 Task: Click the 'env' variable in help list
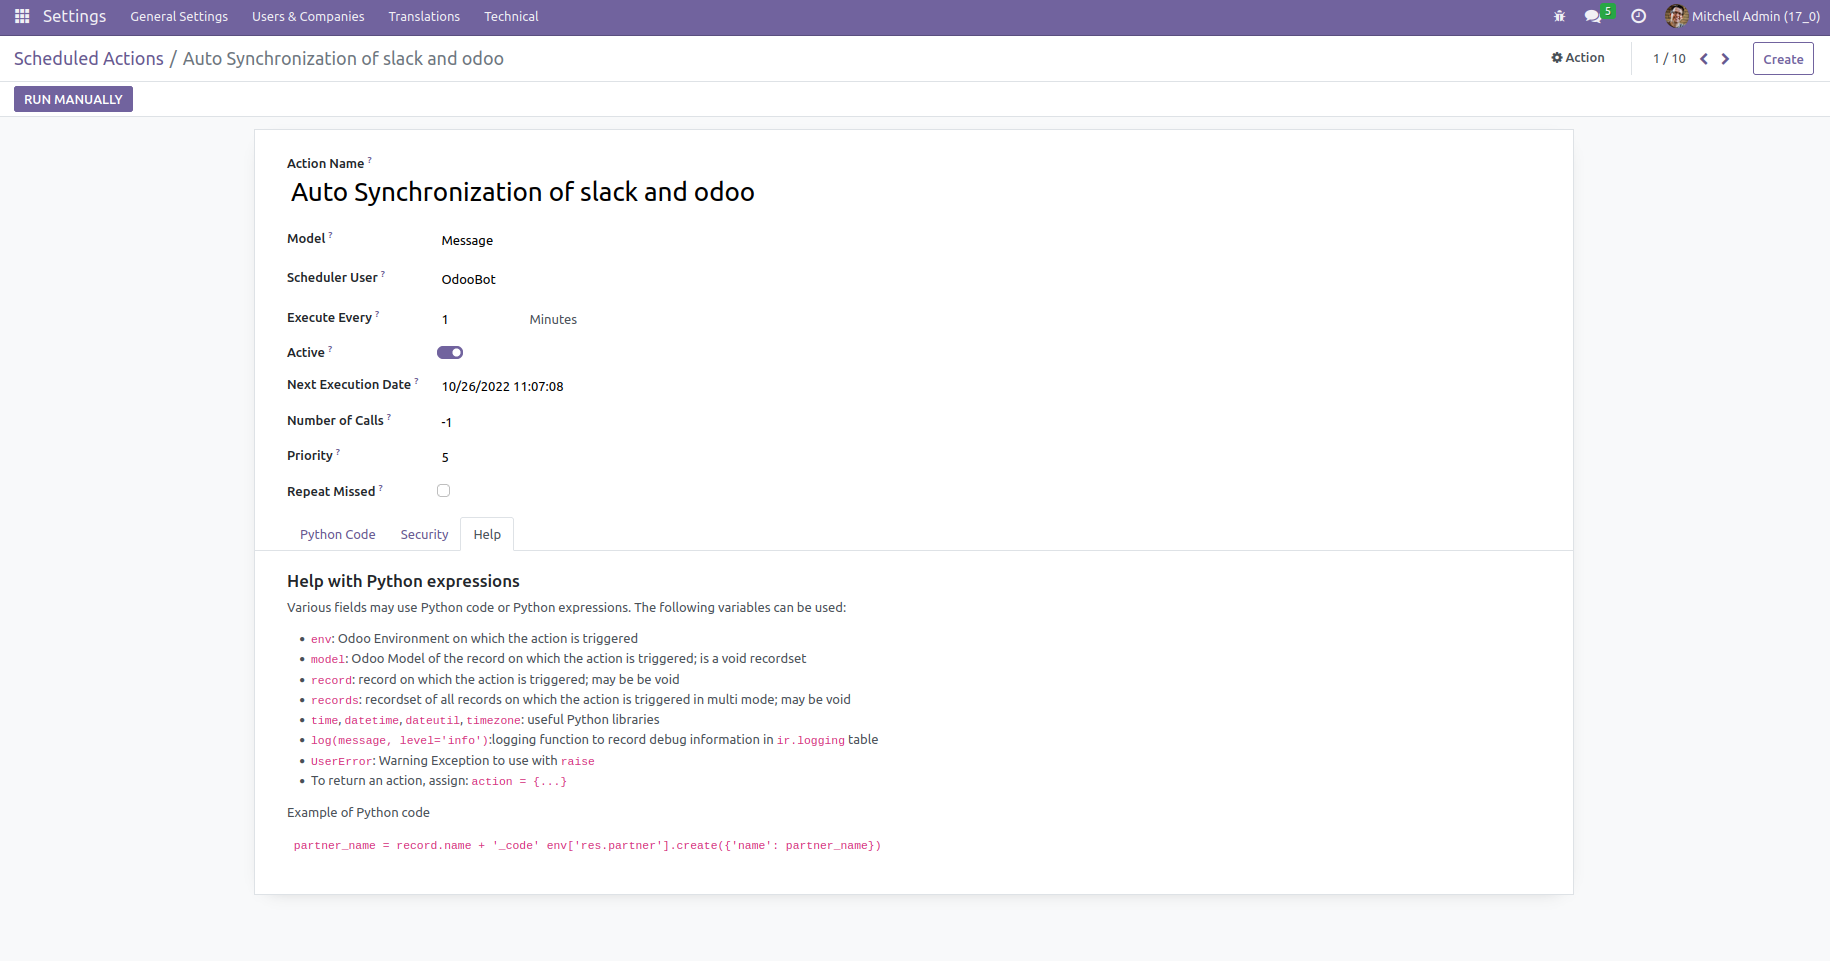pyautogui.click(x=321, y=639)
